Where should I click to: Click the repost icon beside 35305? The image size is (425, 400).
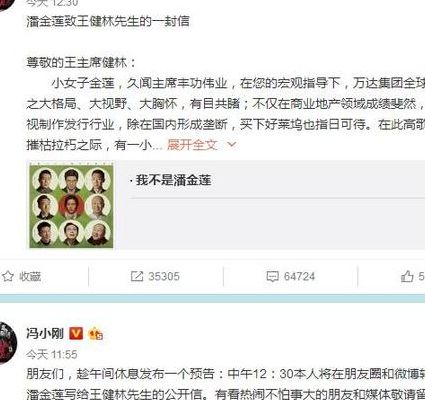pyautogui.click(x=137, y=276)
